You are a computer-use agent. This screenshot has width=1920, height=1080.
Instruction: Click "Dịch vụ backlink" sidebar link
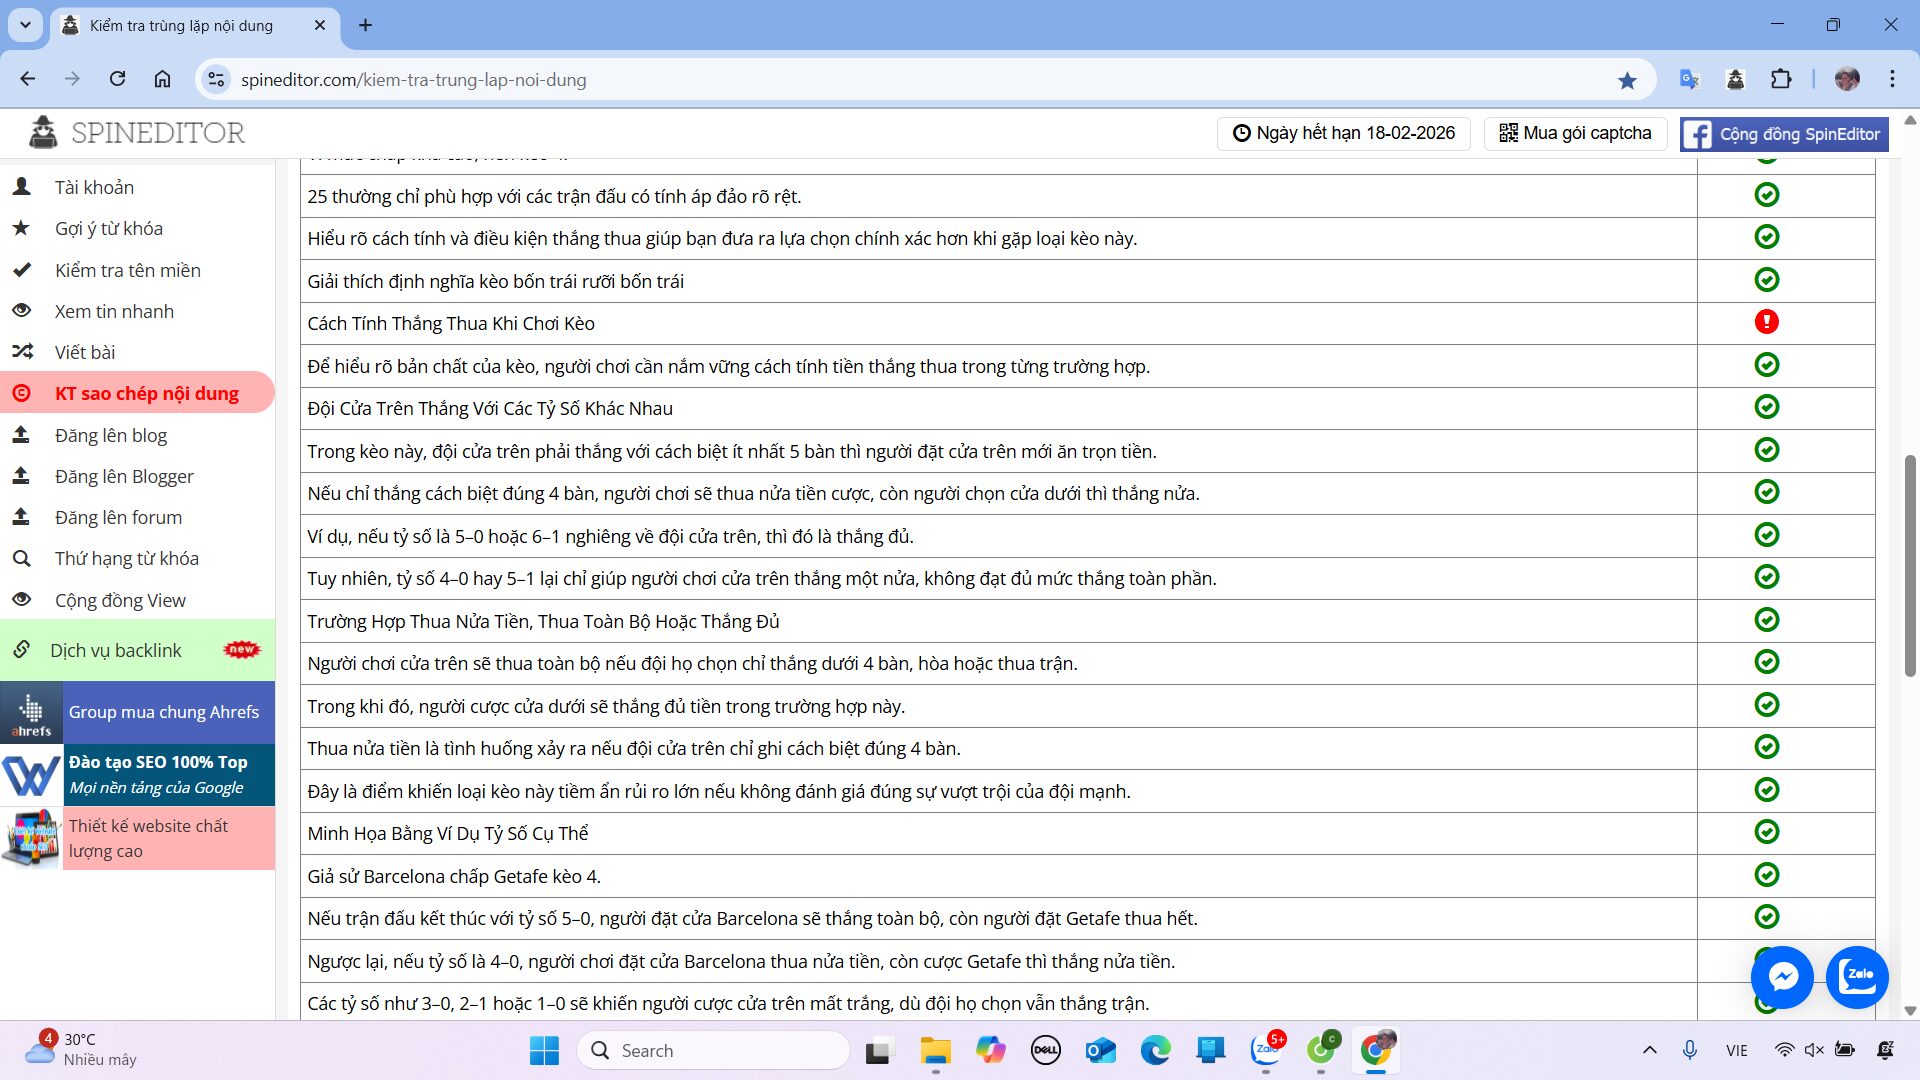(x=116, y=650)
